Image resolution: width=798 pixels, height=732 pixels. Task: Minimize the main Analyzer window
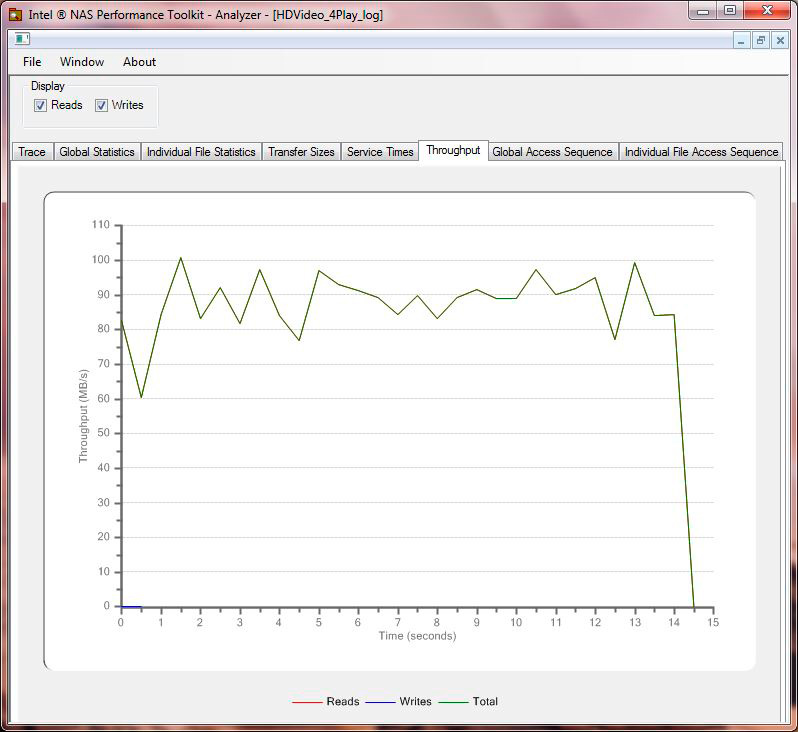coord(703,10)
